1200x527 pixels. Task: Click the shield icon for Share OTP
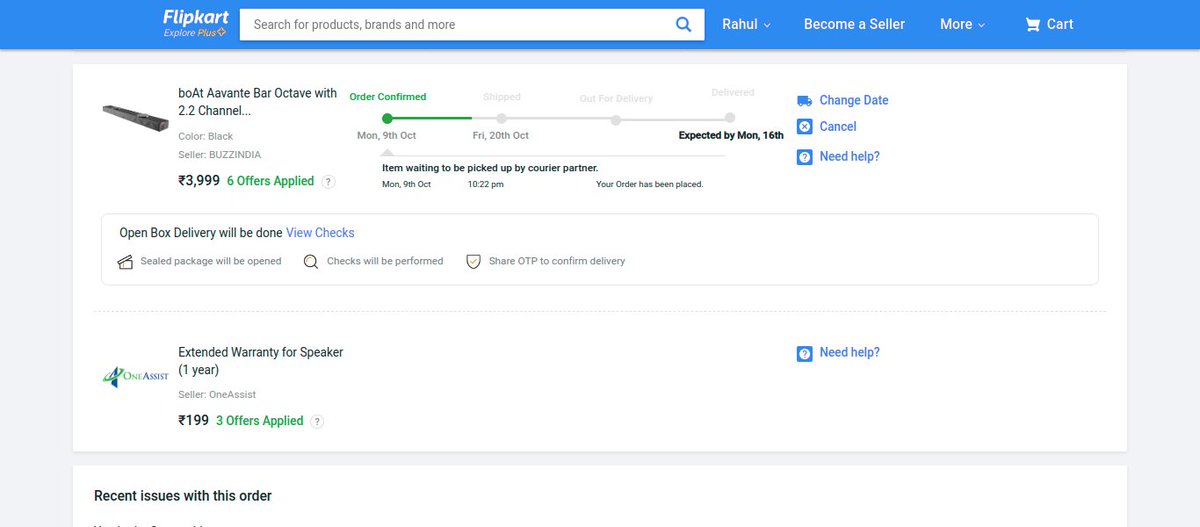tap(474, 262)
